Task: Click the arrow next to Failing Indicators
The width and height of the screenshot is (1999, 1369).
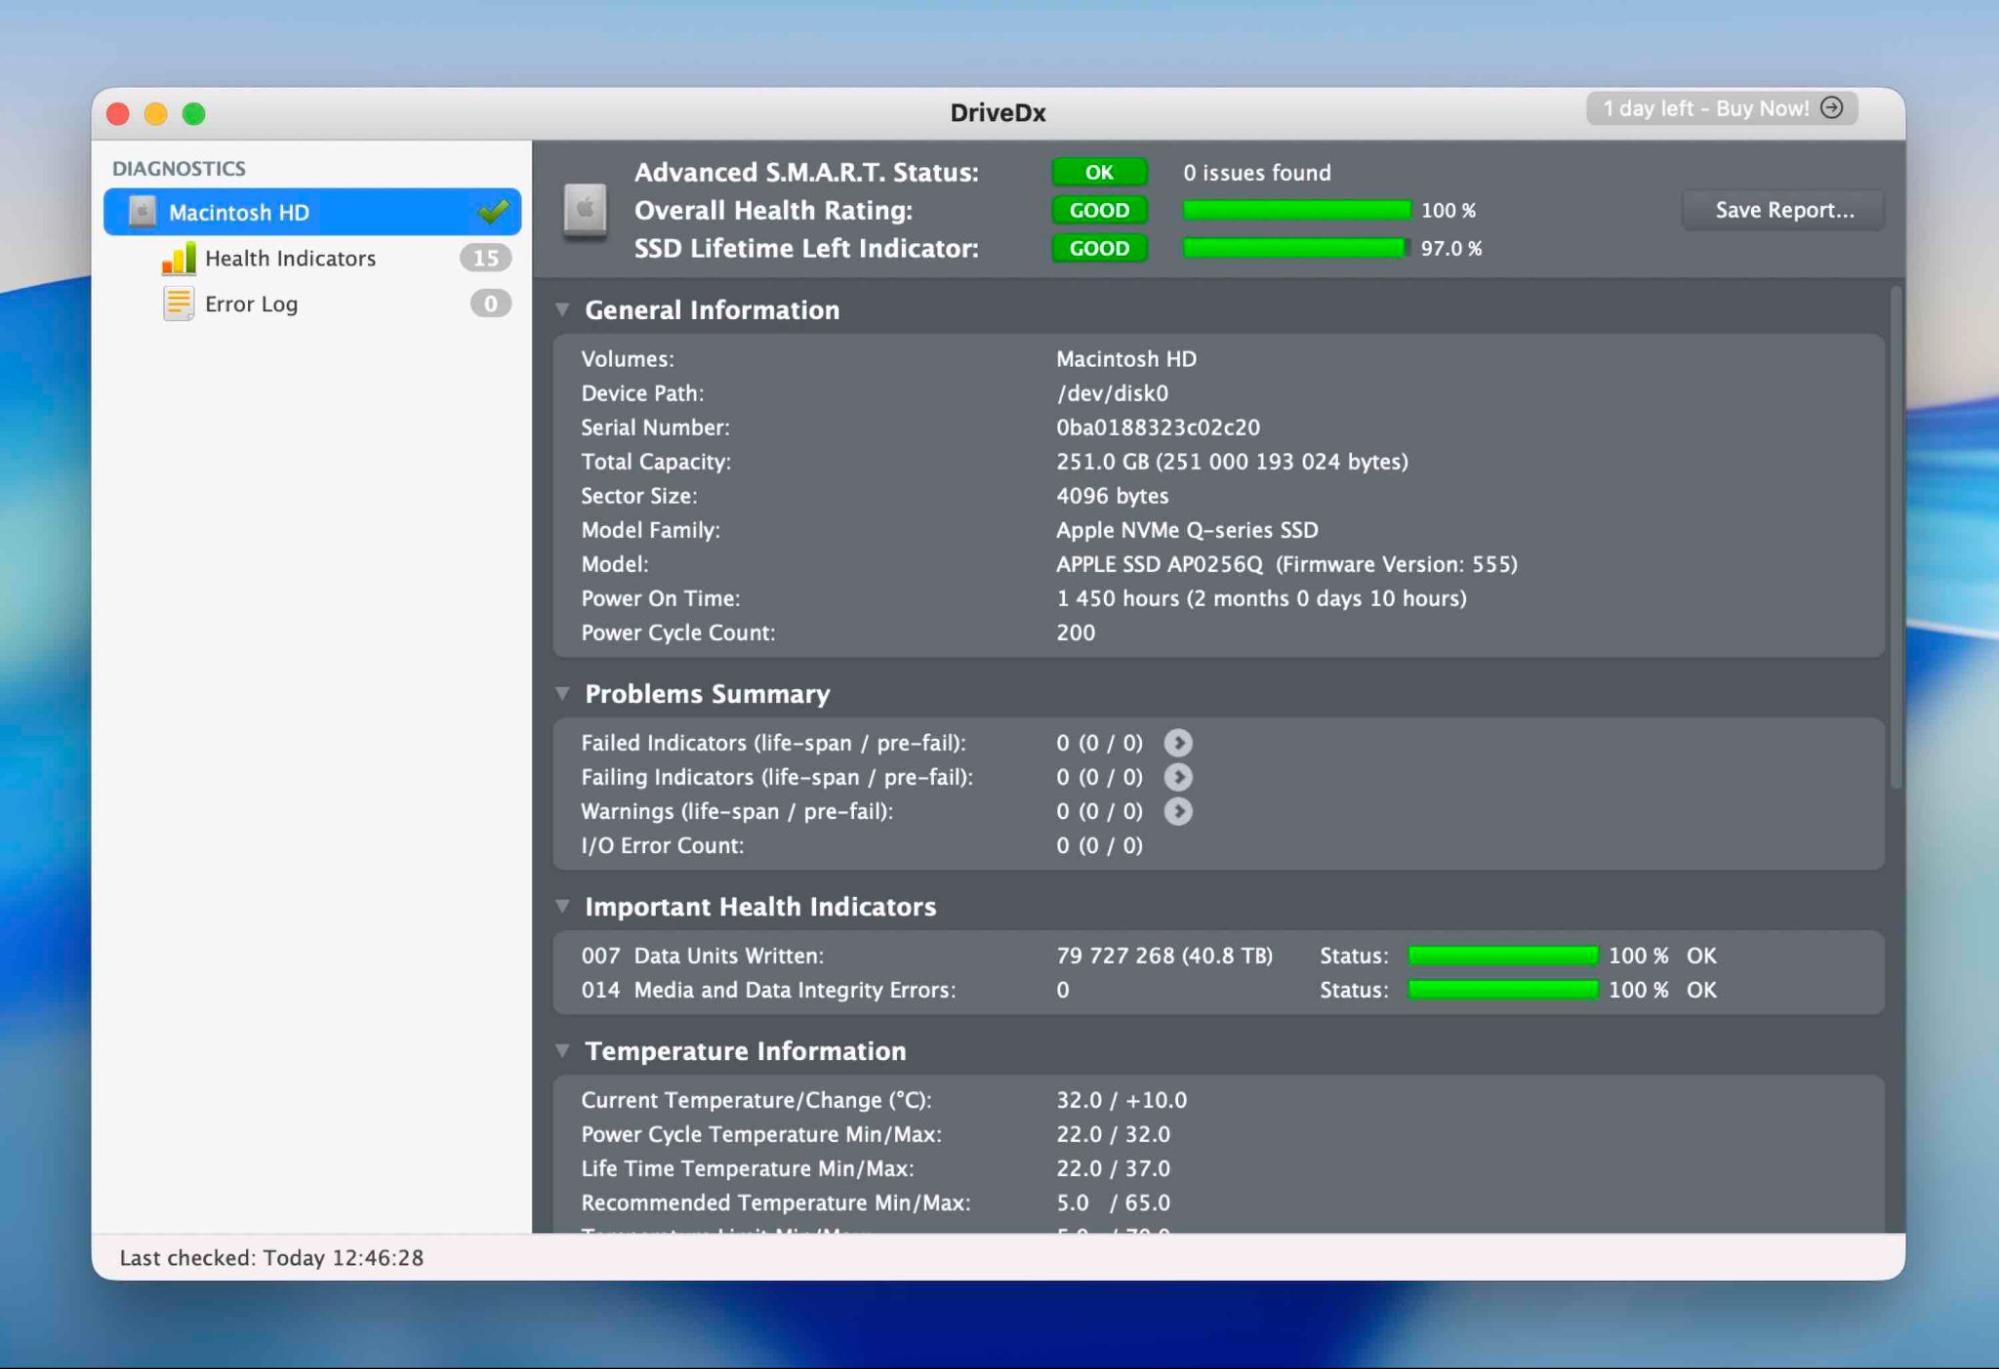Action: click(x=1177, y=777)
